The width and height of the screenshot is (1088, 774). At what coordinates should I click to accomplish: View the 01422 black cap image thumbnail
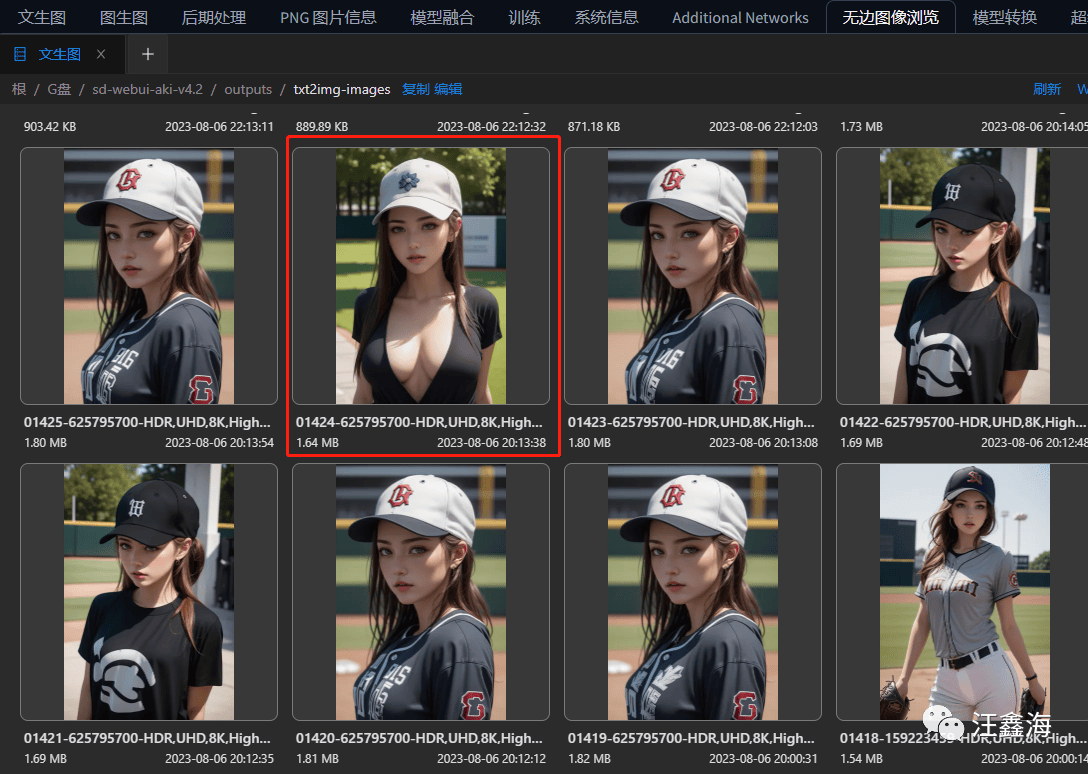coord(964,276)
